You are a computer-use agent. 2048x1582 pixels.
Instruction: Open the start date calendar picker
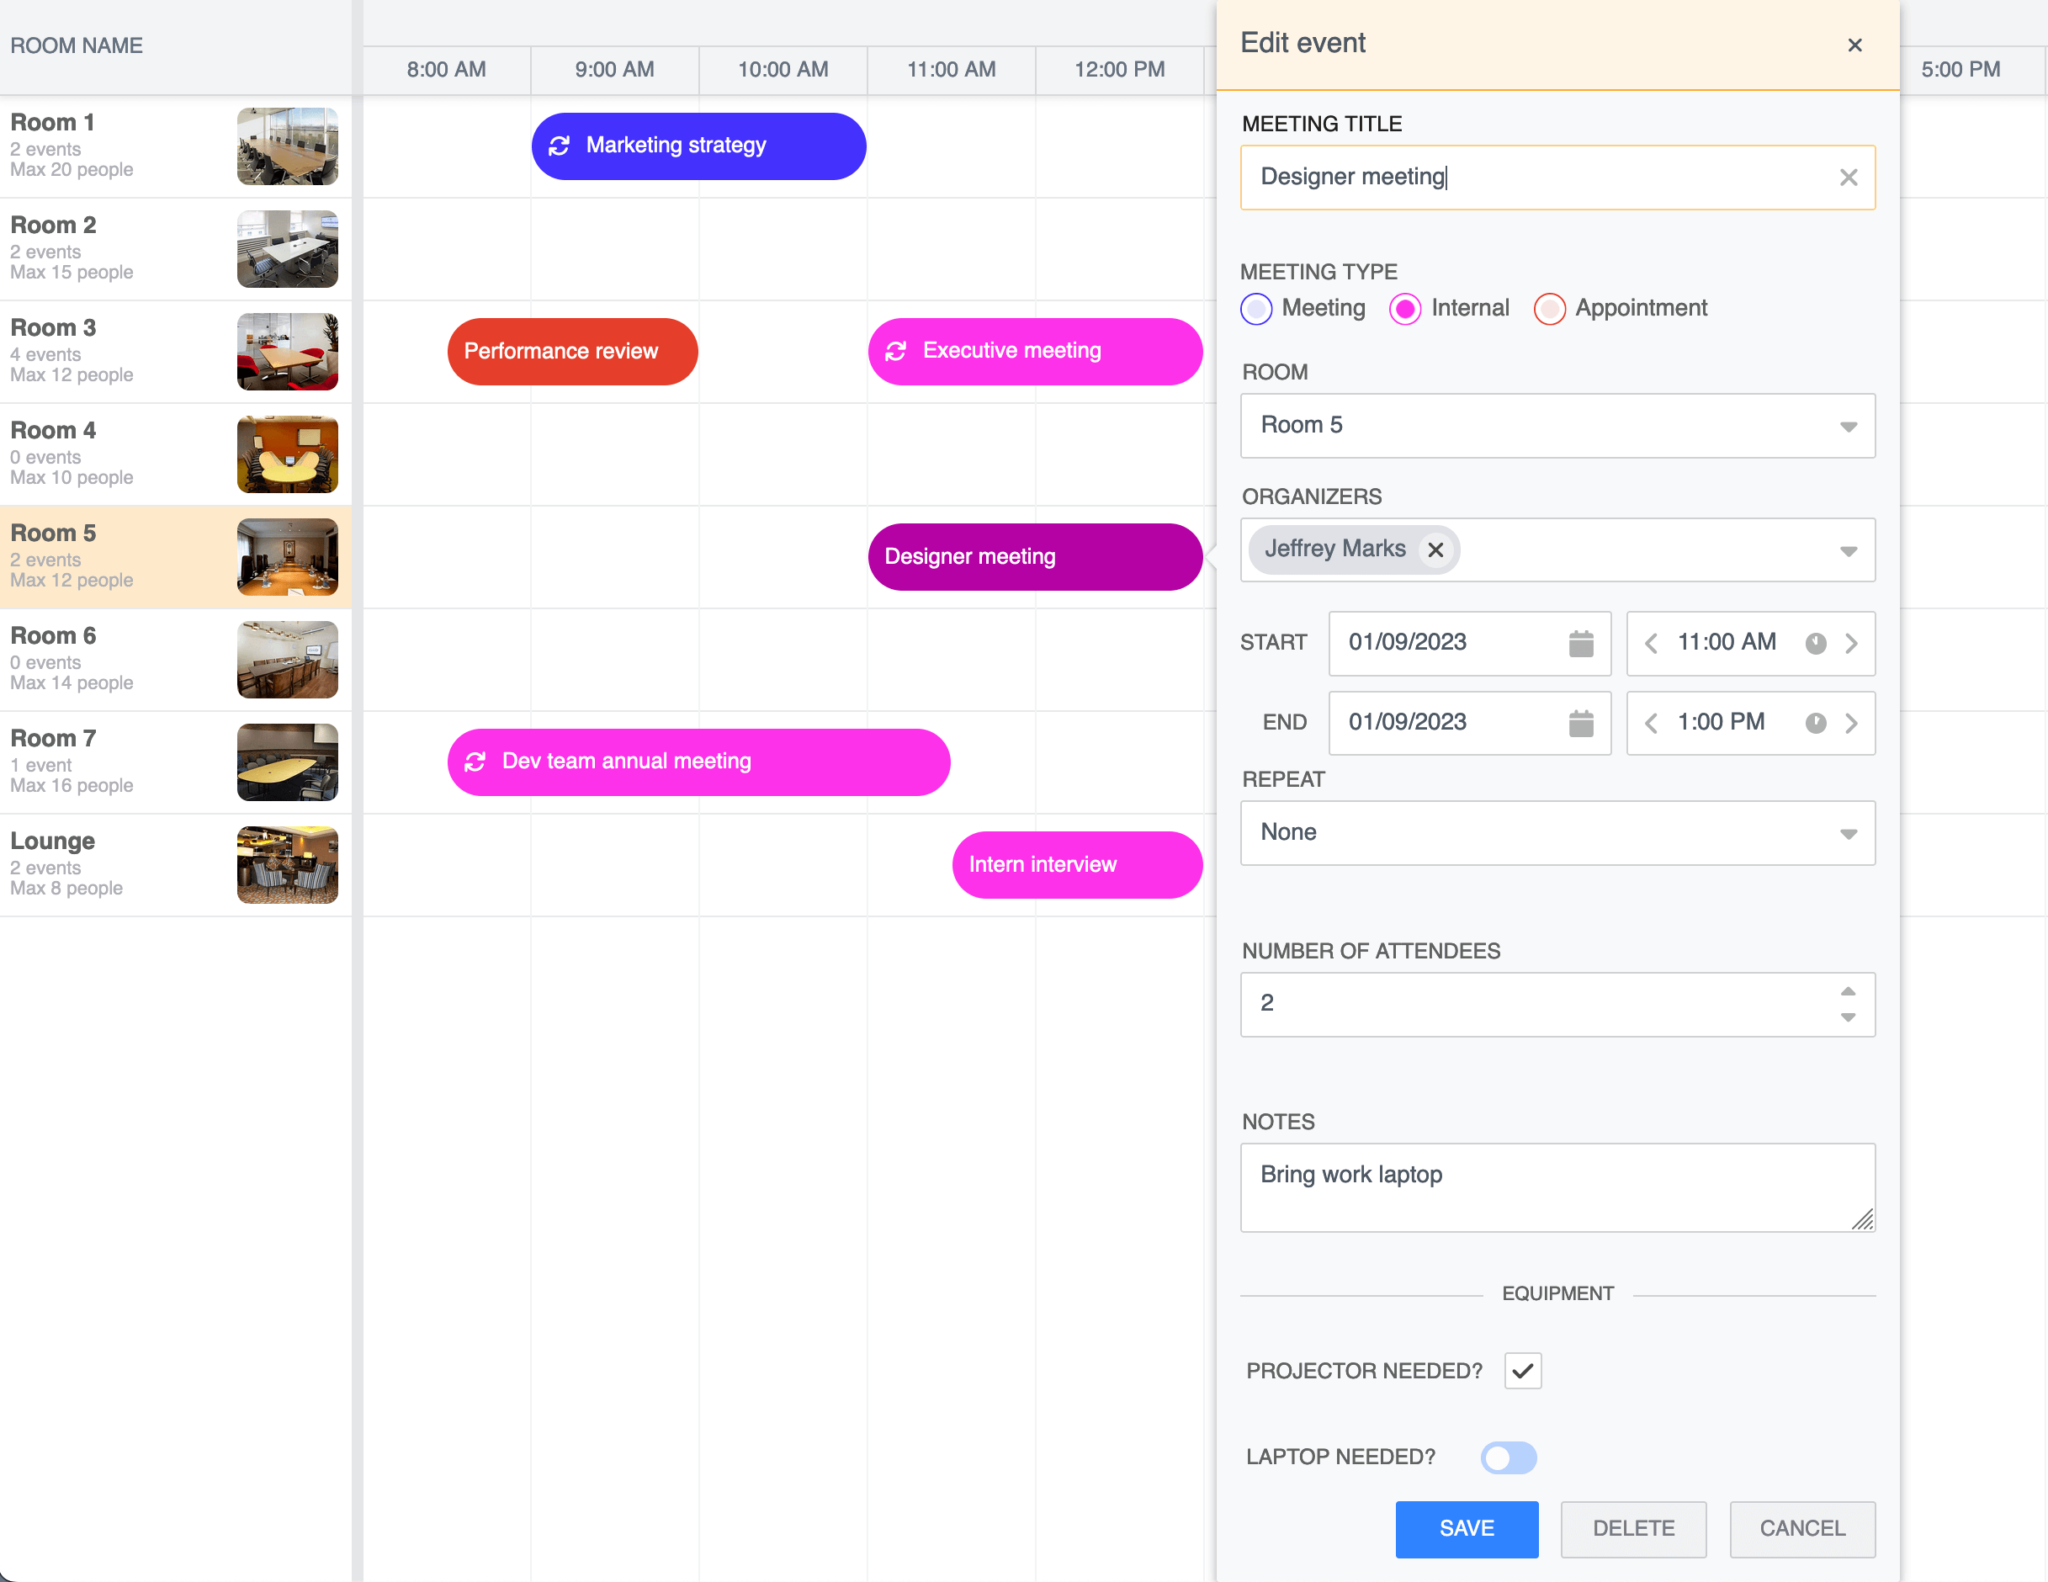pyautogui.click(x=1581, y=643)
